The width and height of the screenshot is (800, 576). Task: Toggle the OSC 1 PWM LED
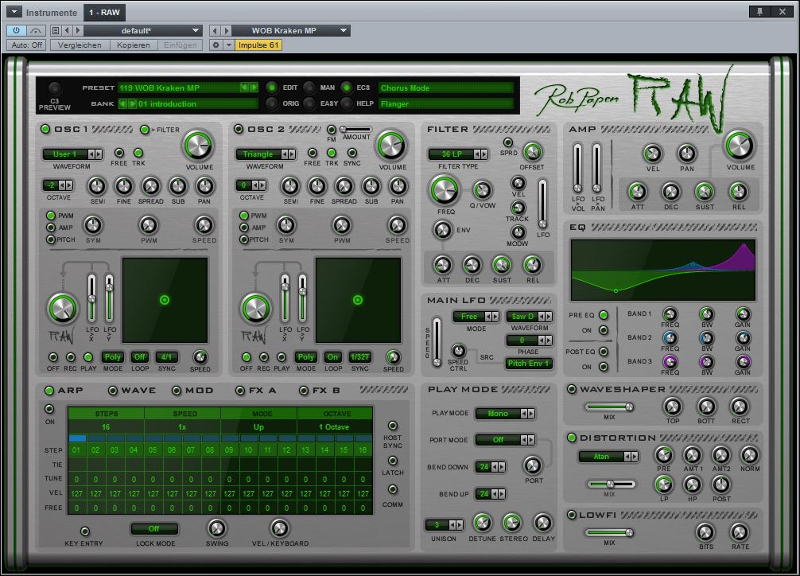[51, 215]
